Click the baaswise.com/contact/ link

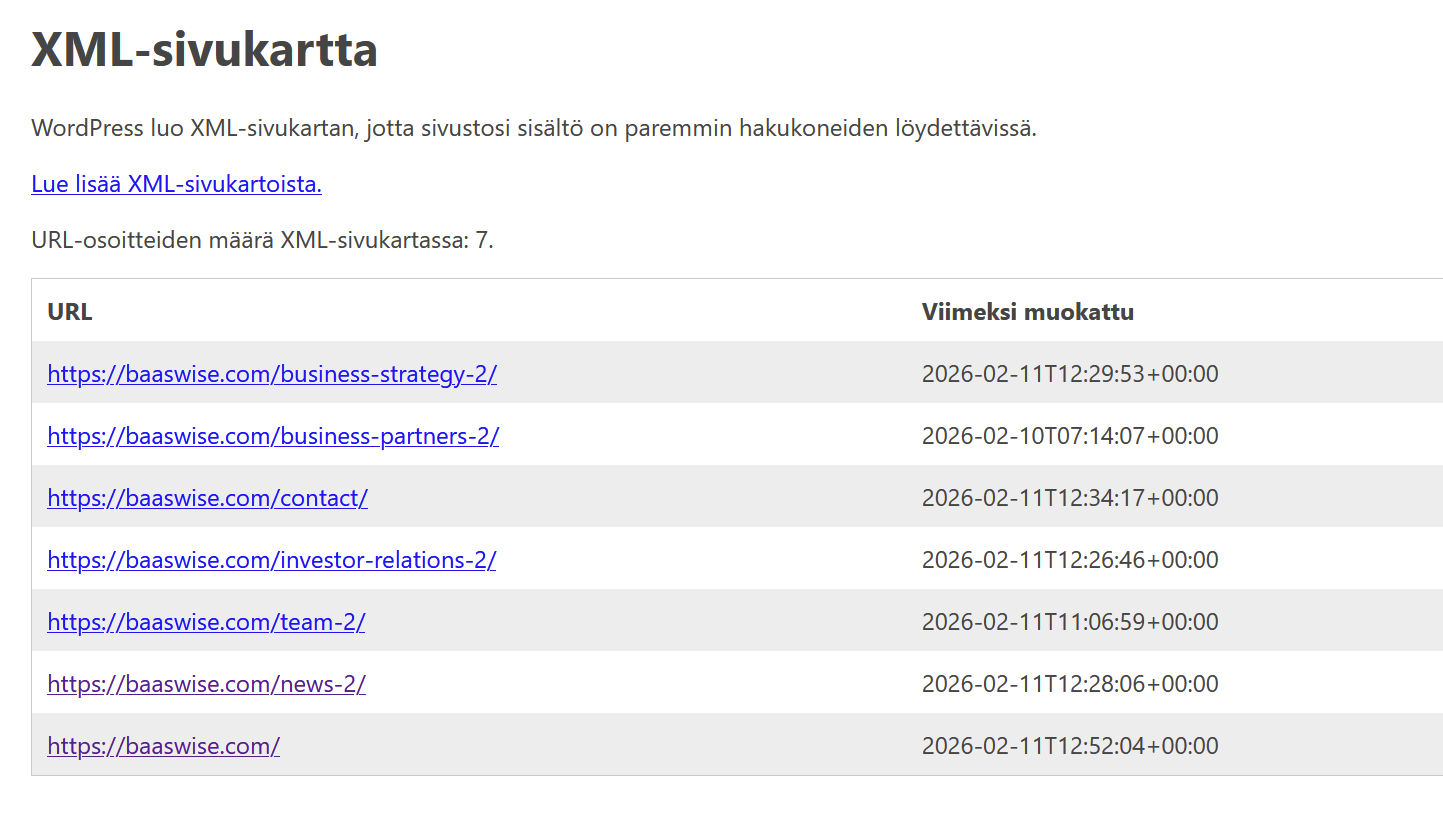point(207,498)
